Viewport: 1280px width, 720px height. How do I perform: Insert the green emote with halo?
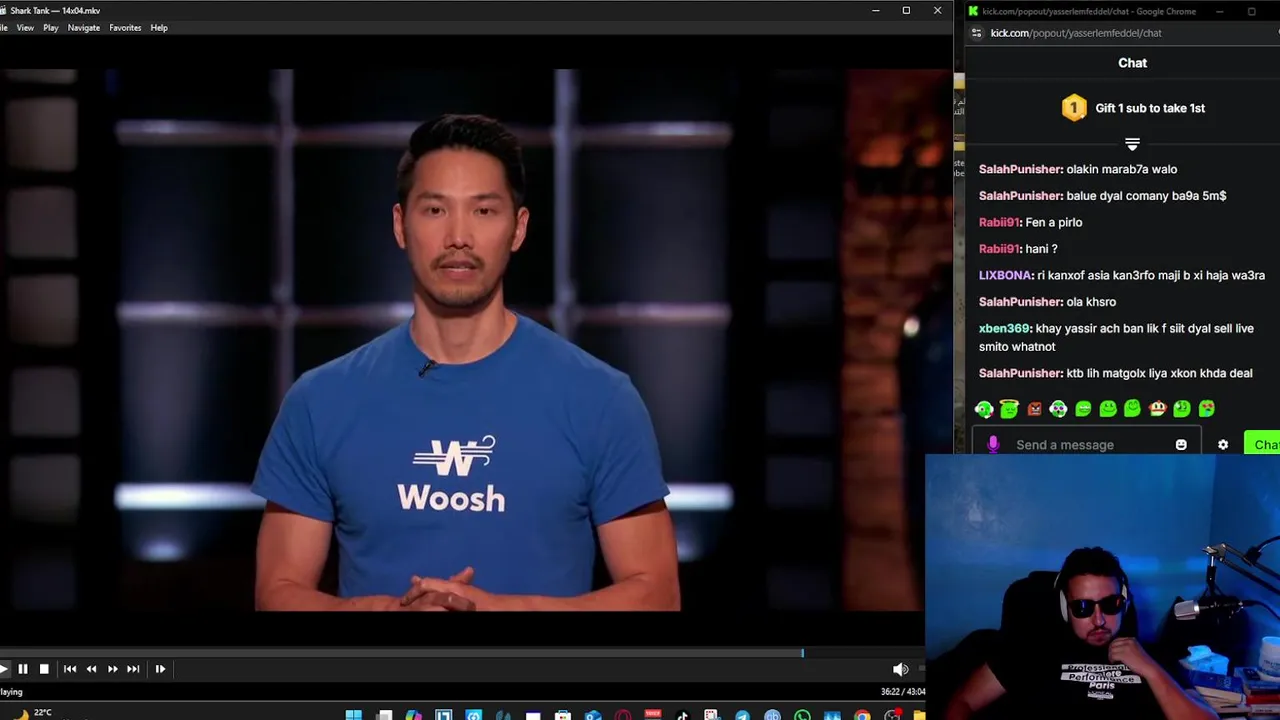coord(1009,409)
